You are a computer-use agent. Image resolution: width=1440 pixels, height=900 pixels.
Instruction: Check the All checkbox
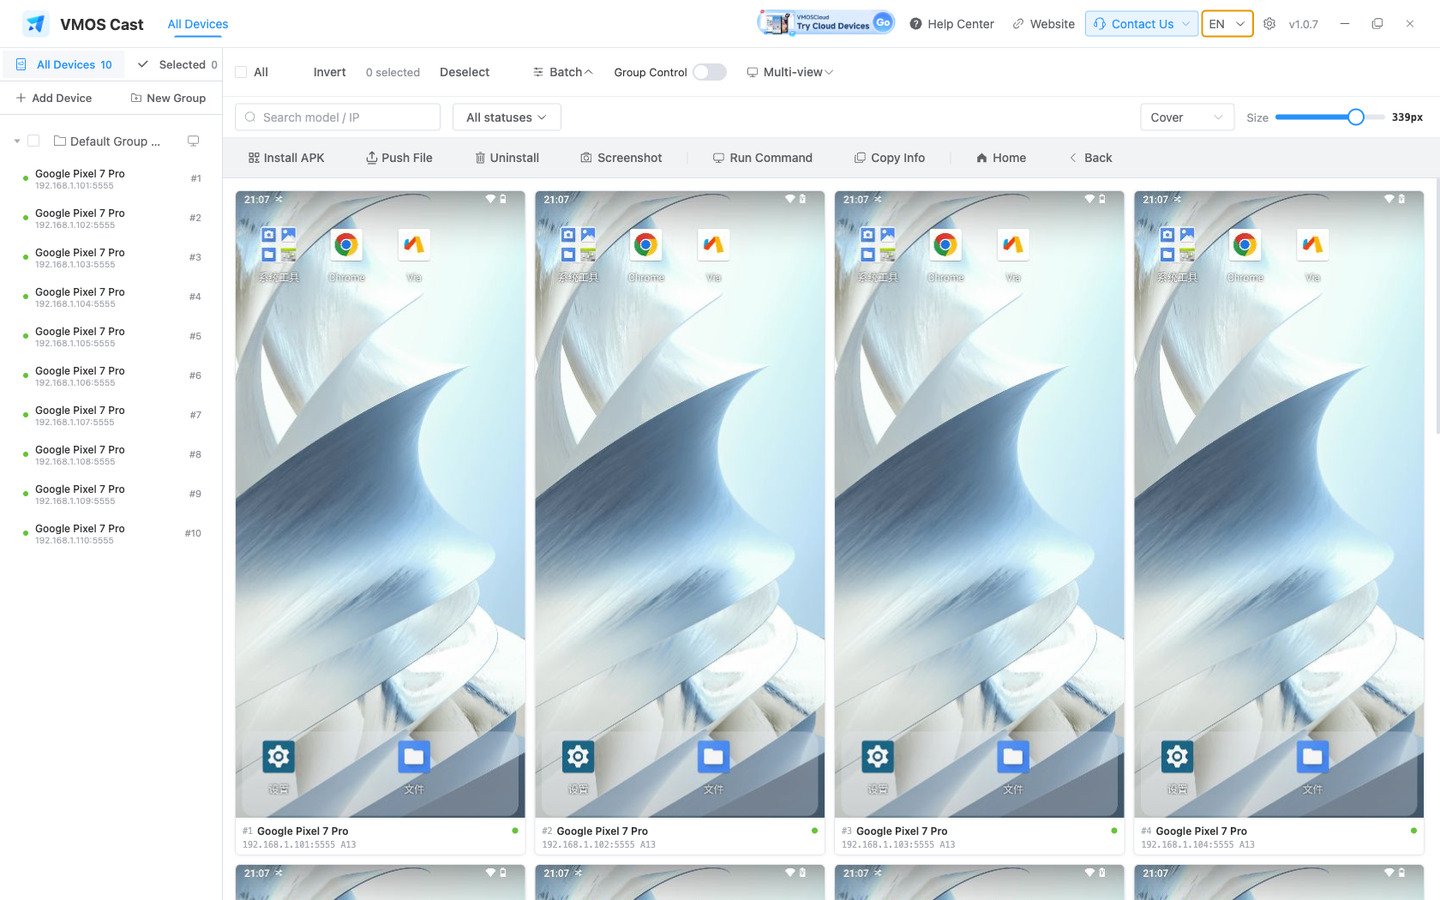coord(241,72)
